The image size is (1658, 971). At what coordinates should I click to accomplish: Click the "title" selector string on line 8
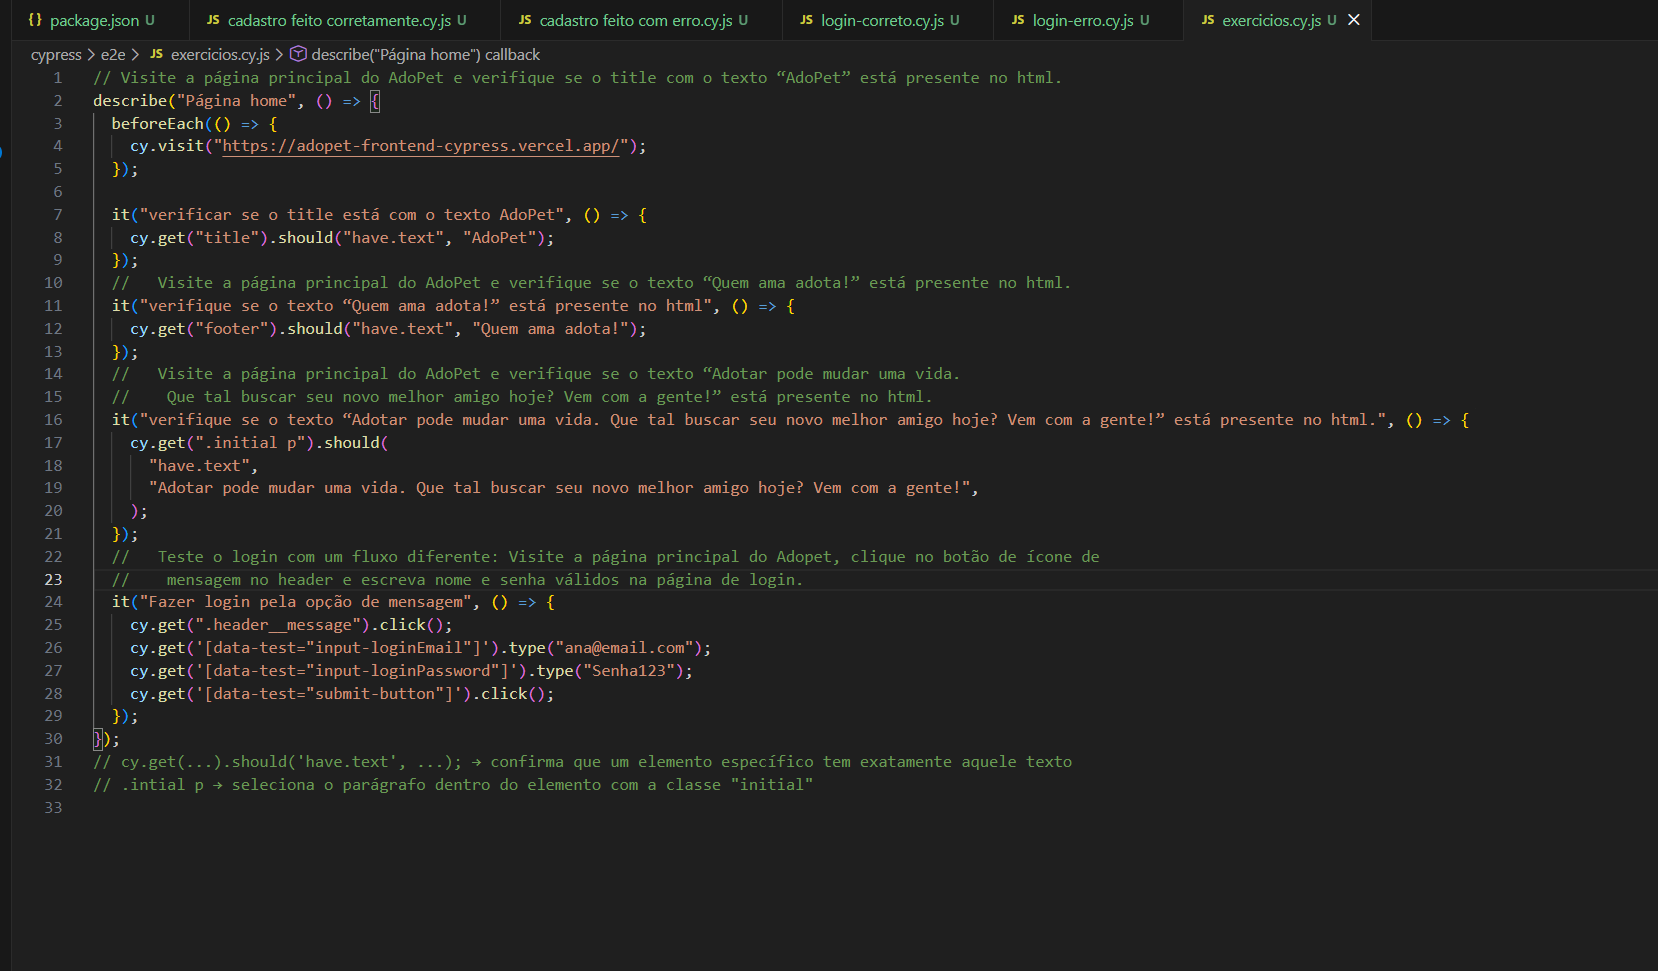227,238
